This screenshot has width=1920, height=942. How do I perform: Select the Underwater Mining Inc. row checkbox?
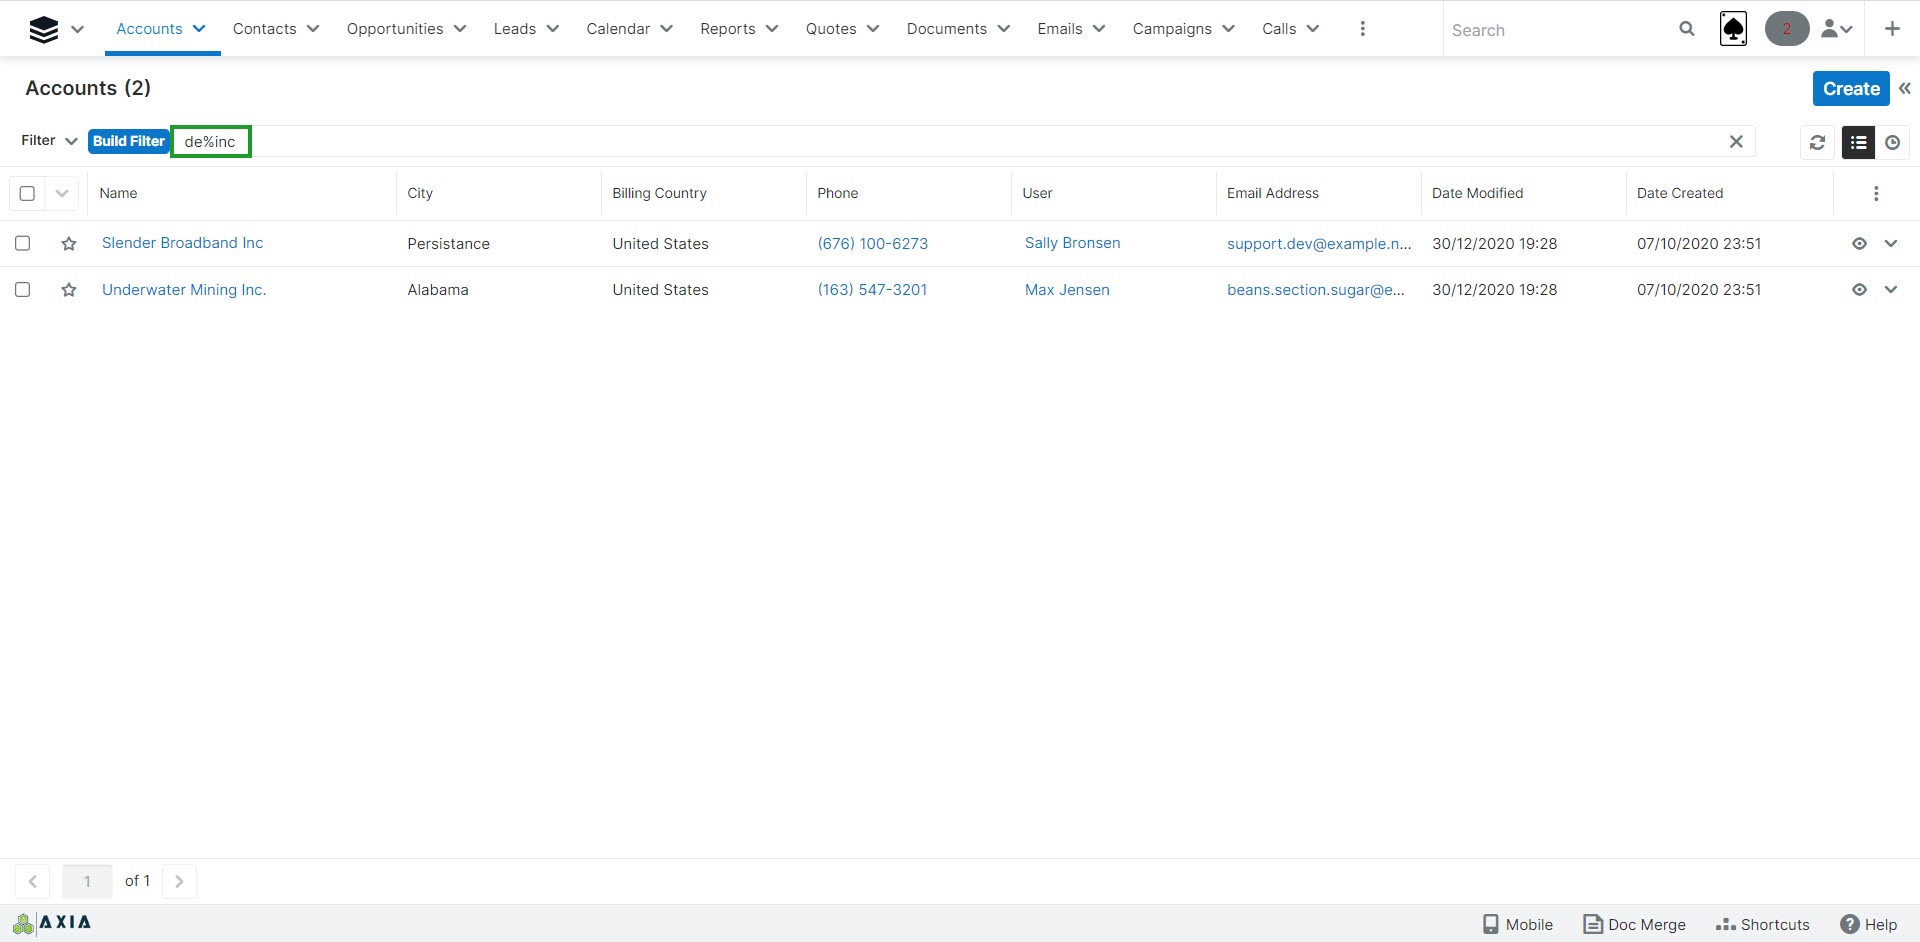pos(23,290)
